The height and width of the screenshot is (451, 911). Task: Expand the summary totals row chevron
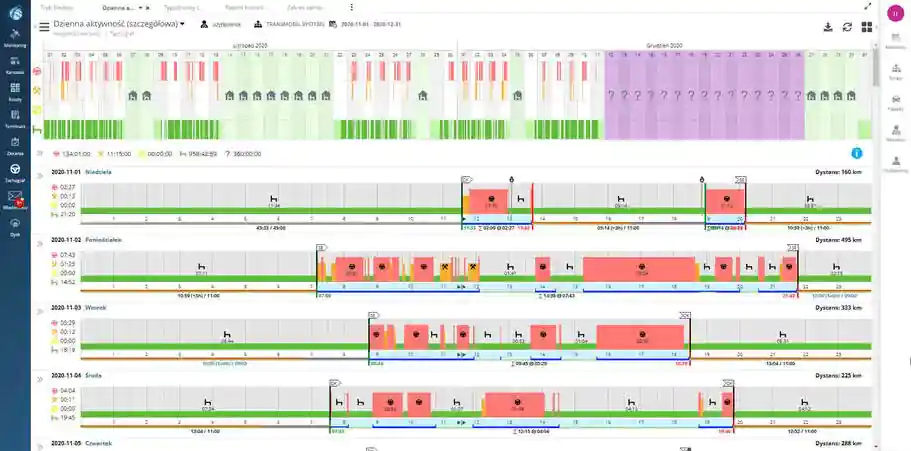(x=40, y=153)
